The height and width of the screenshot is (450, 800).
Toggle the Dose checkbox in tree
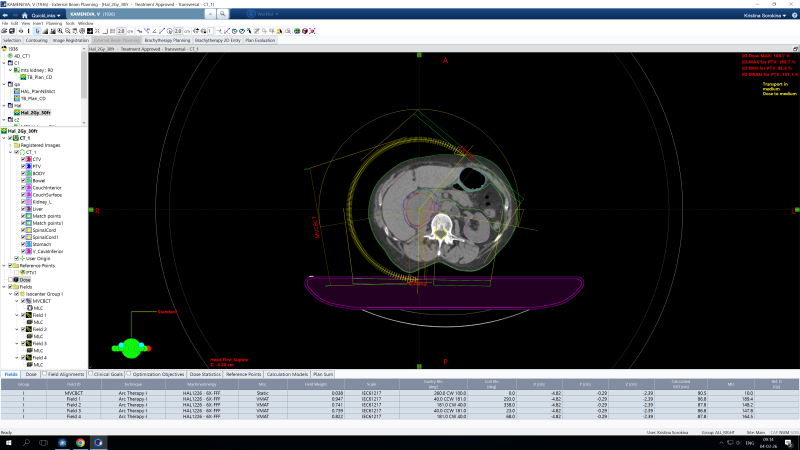(x=10, y=279)
